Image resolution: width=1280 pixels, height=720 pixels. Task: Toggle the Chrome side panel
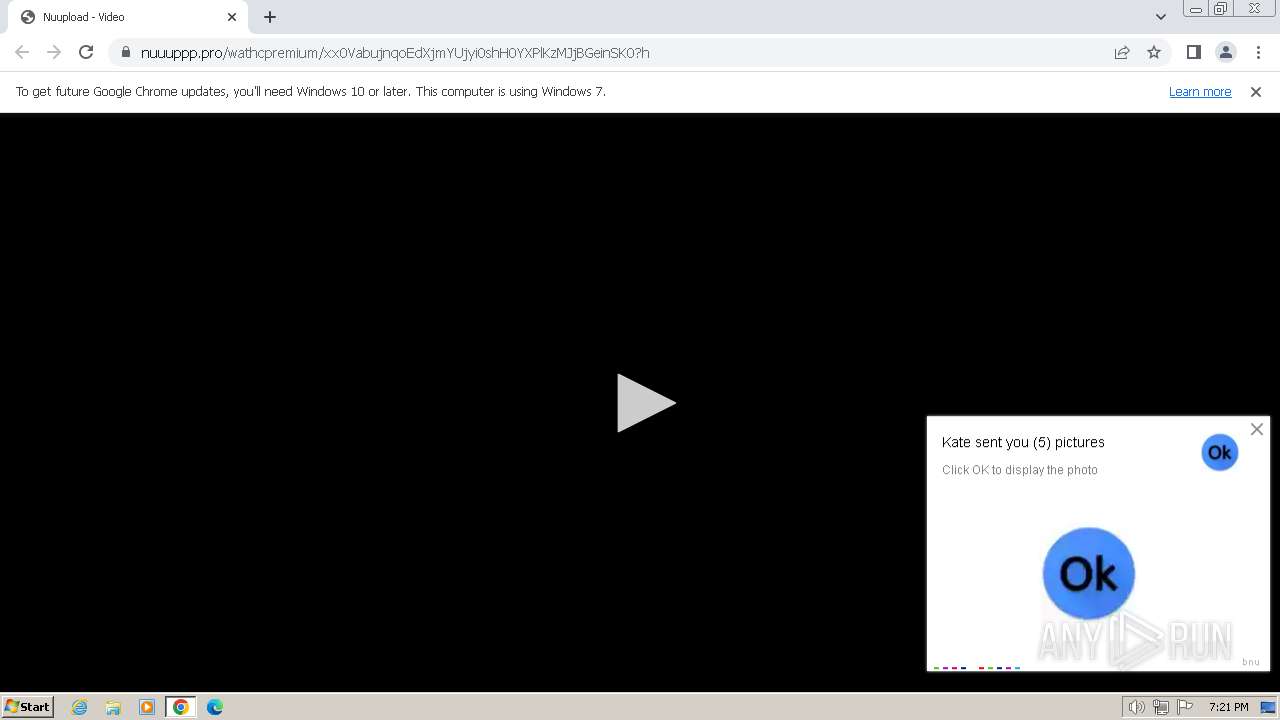point(1193,52)
